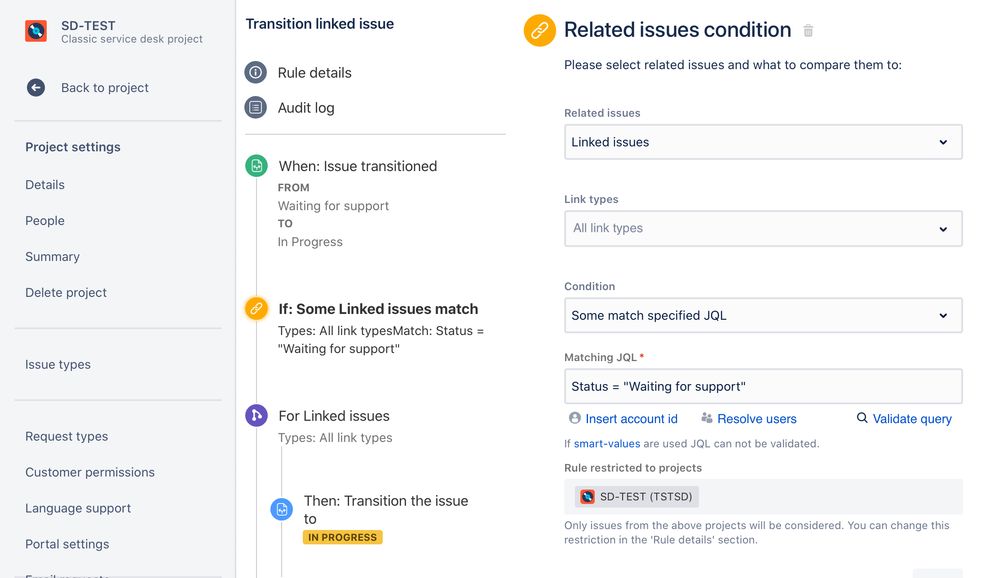The width and height of the screenshot is (999, 578).
Task: Expand the Link types dropdown
Action: pyautogui.click(x=763, y=229)
